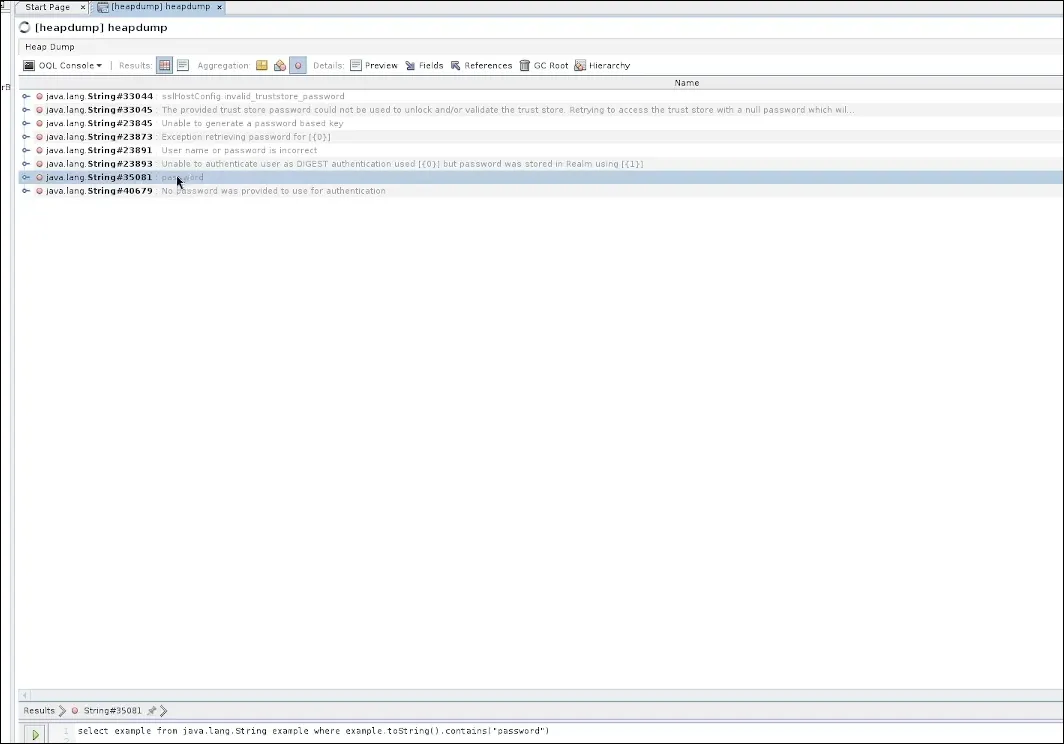
Task: Click the Results breadcrumb link
Action: [x=39, y=711]
